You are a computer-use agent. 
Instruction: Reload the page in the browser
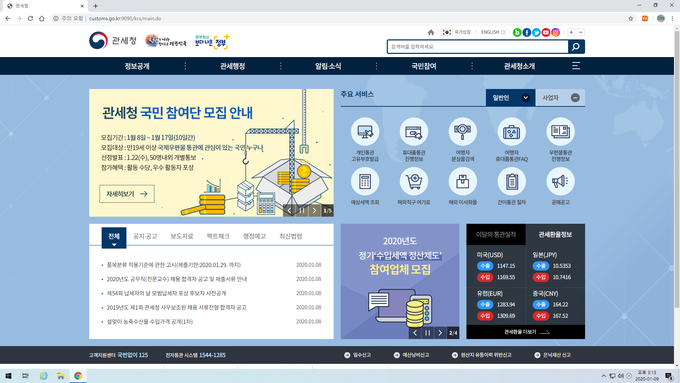(x=30, y=18)
